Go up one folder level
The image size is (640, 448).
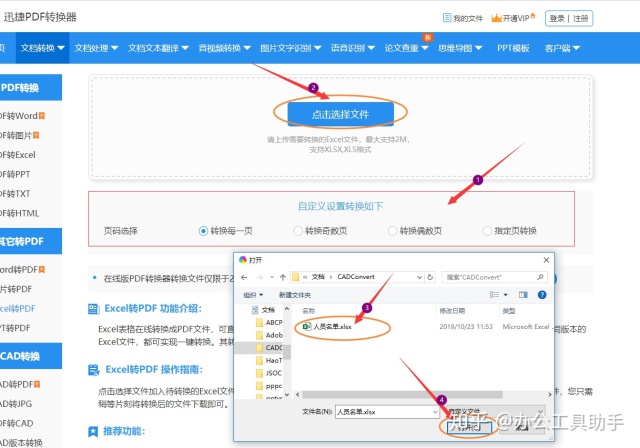pyautogui.click(x=282, y=277)
